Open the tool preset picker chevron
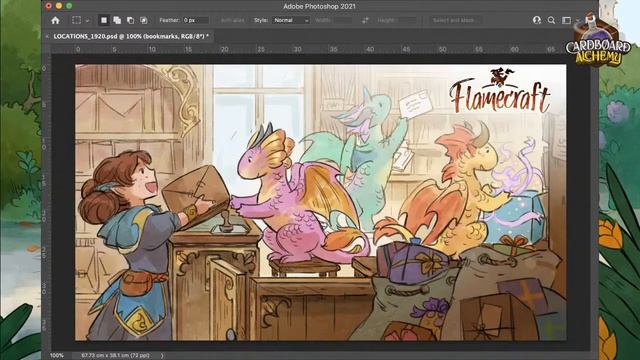 (87, 20)
